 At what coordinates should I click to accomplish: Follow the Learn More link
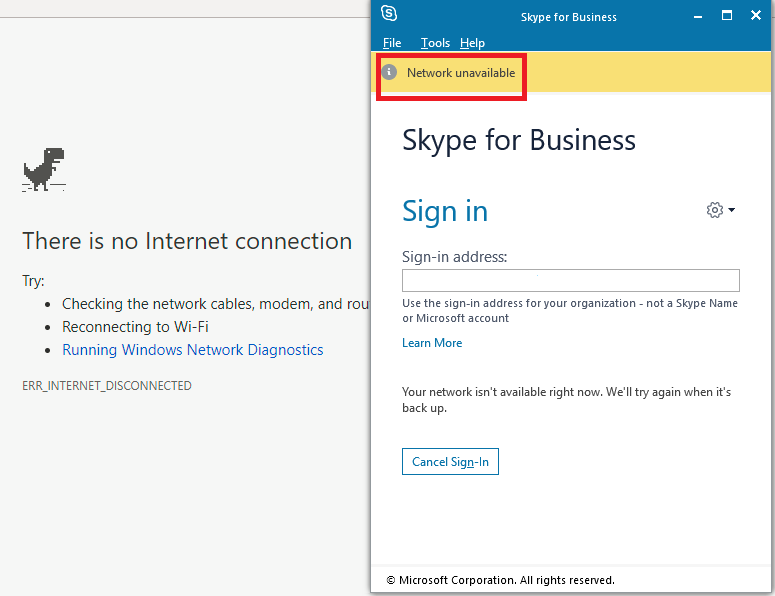[x=432, y=343]
